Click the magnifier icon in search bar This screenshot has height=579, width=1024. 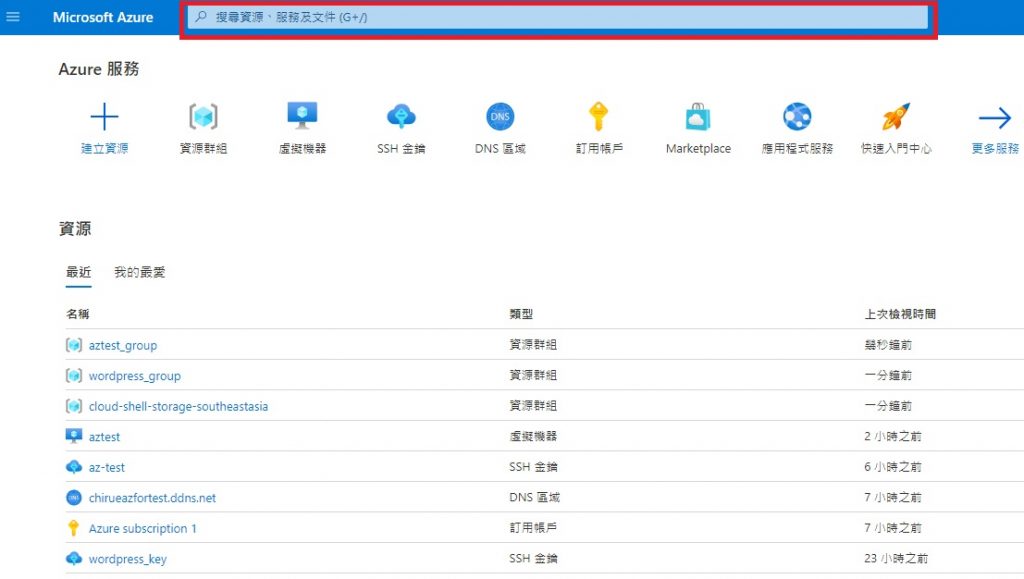(200, 17)
